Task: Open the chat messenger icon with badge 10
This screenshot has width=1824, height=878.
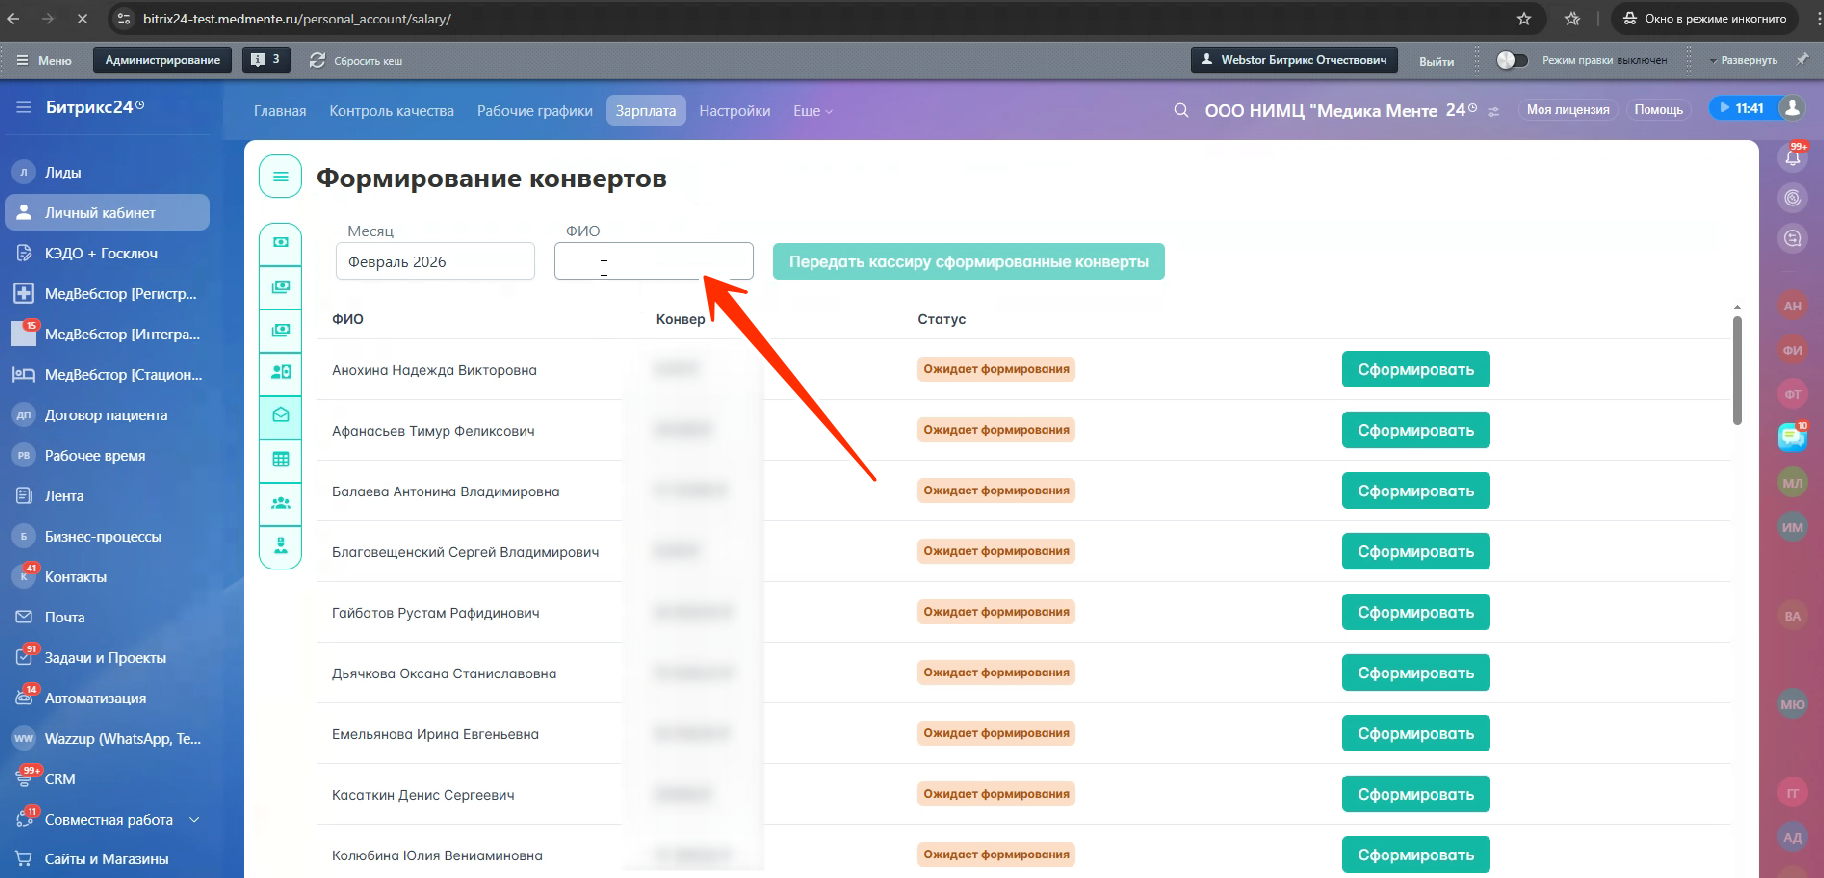Action: click(x=1792, y=437)
